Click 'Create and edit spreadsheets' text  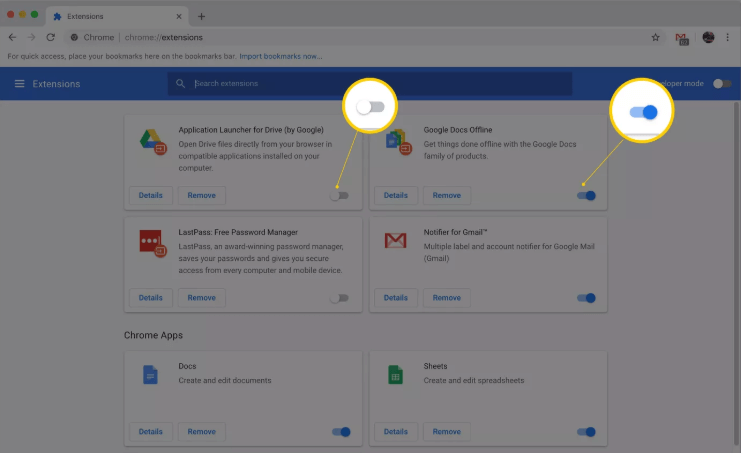point(474,380)
